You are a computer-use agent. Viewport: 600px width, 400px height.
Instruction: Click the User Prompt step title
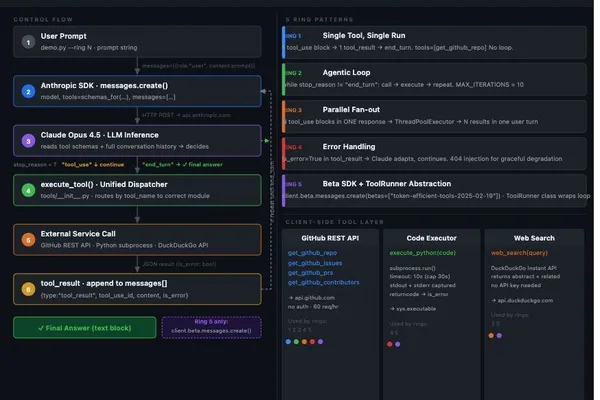64,36
